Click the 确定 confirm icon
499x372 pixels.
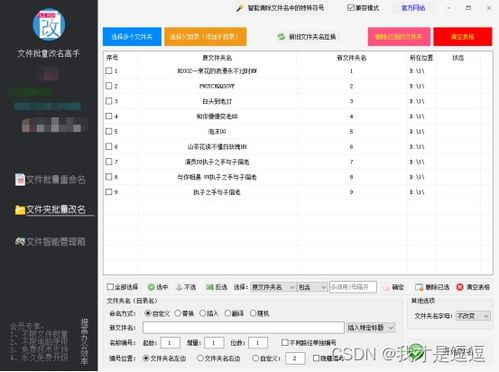[386, 287]
